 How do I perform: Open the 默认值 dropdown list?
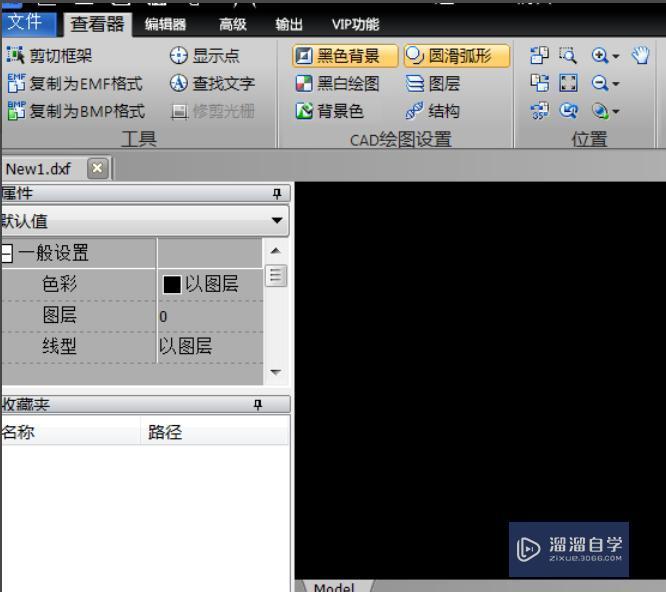(145, 220)
